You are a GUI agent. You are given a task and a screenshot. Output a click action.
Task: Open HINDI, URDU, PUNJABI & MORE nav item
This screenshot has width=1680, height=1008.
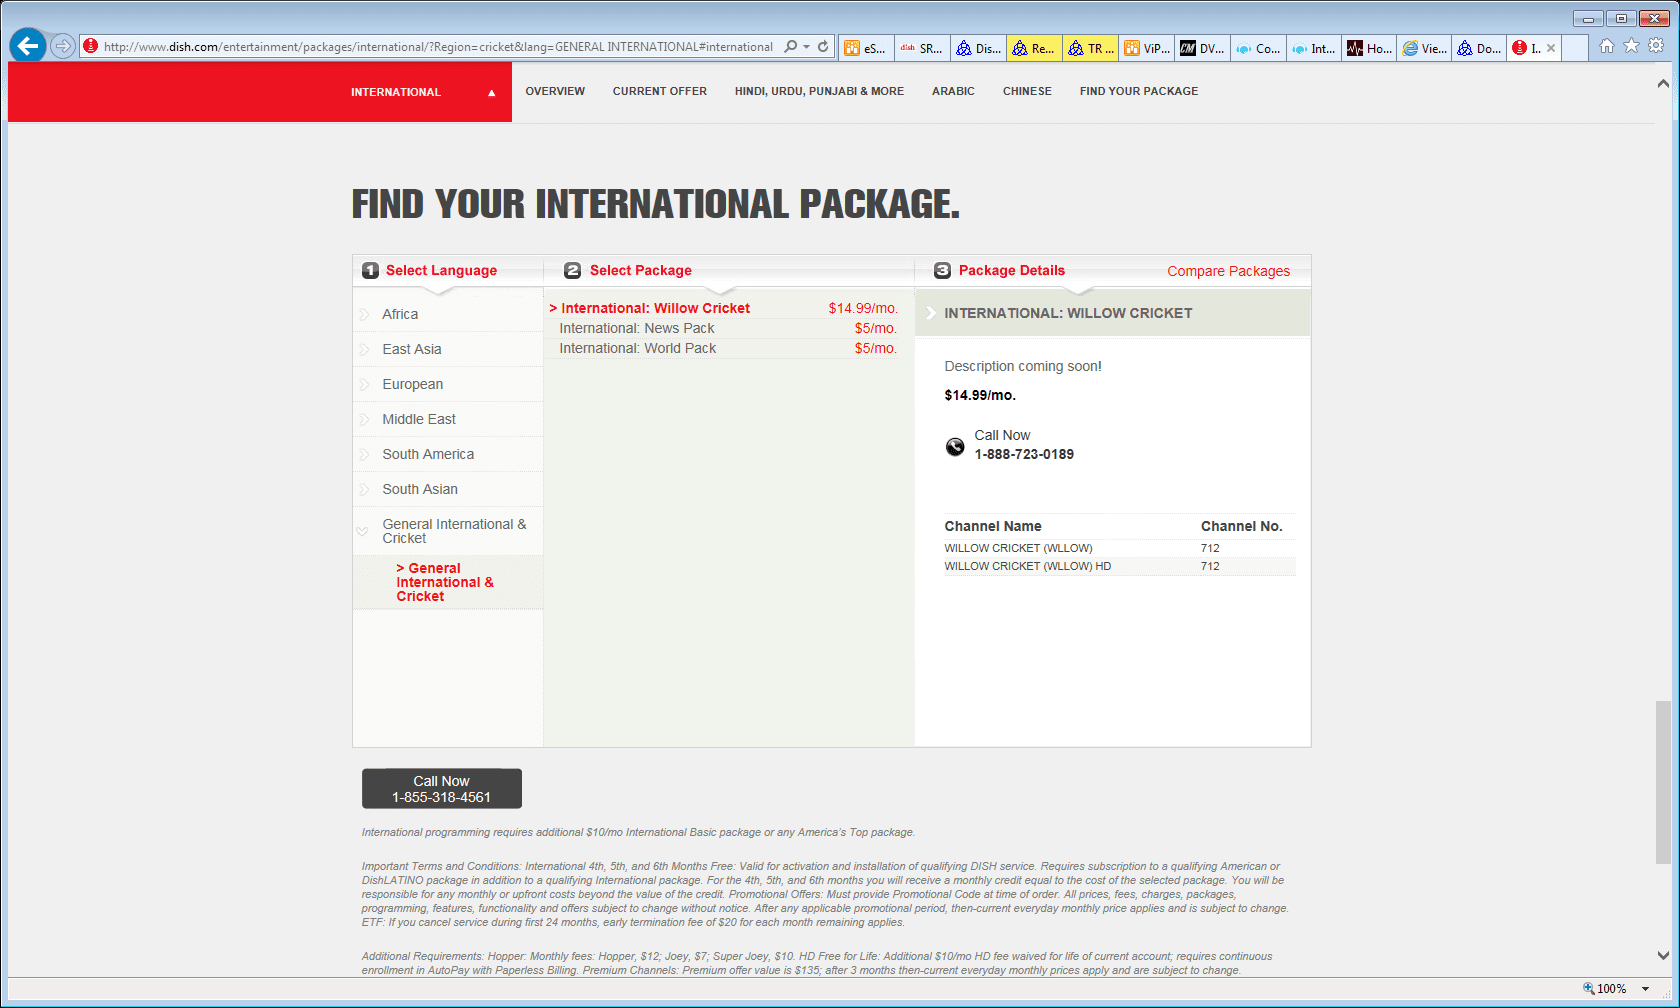[x=819, y=91]
